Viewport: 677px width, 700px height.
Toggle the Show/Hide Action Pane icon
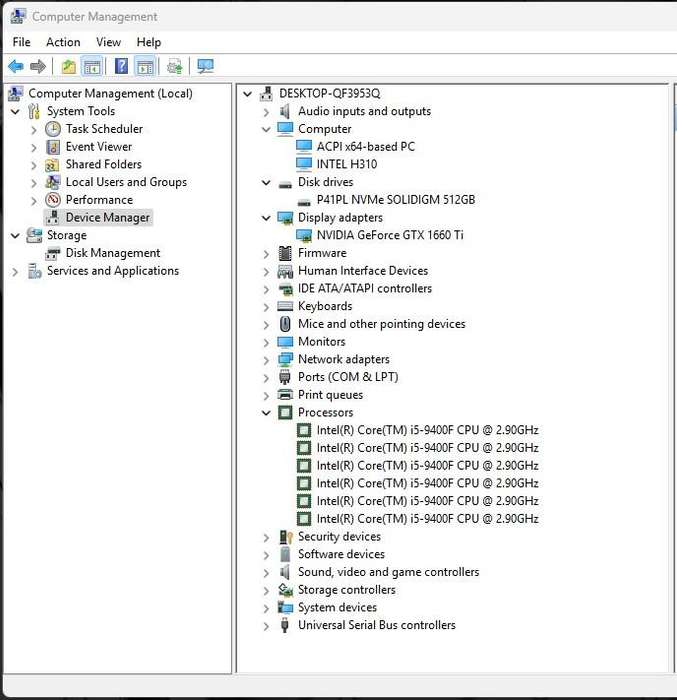coord(146,67)
